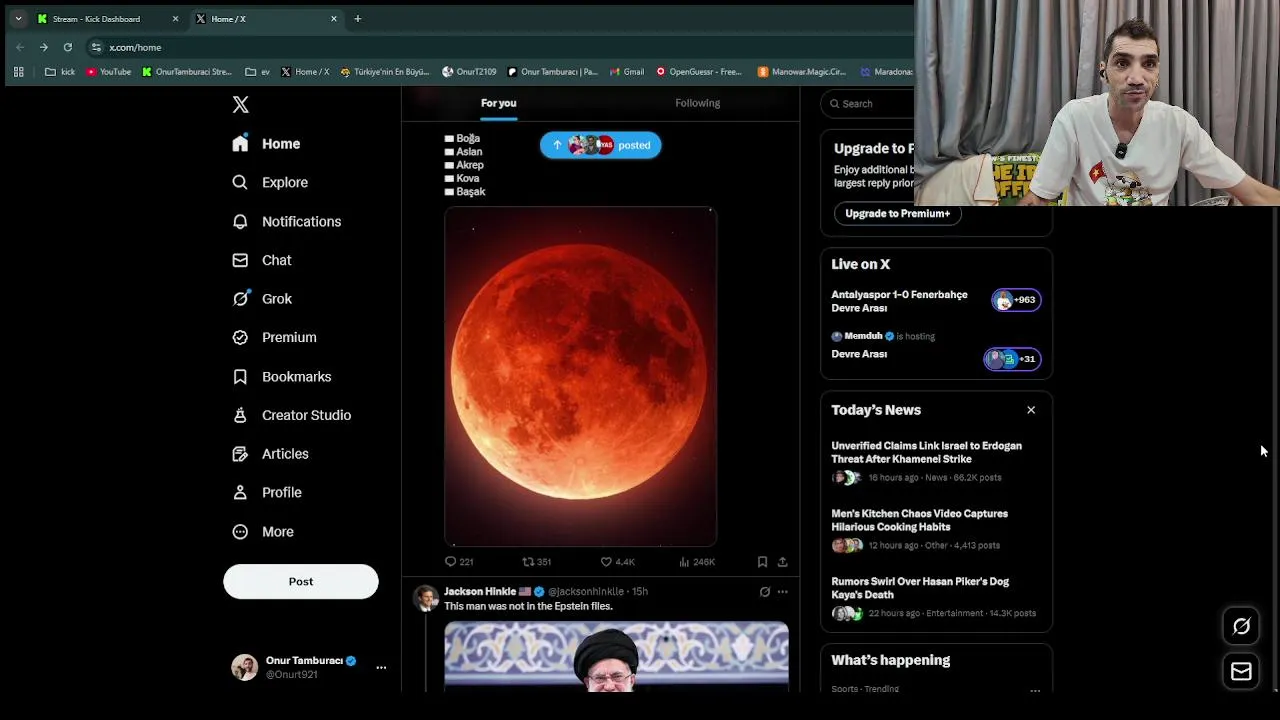Repost the red moon post
The width and height of the screenshot is (1280, 720).
[x=537, y=562]
